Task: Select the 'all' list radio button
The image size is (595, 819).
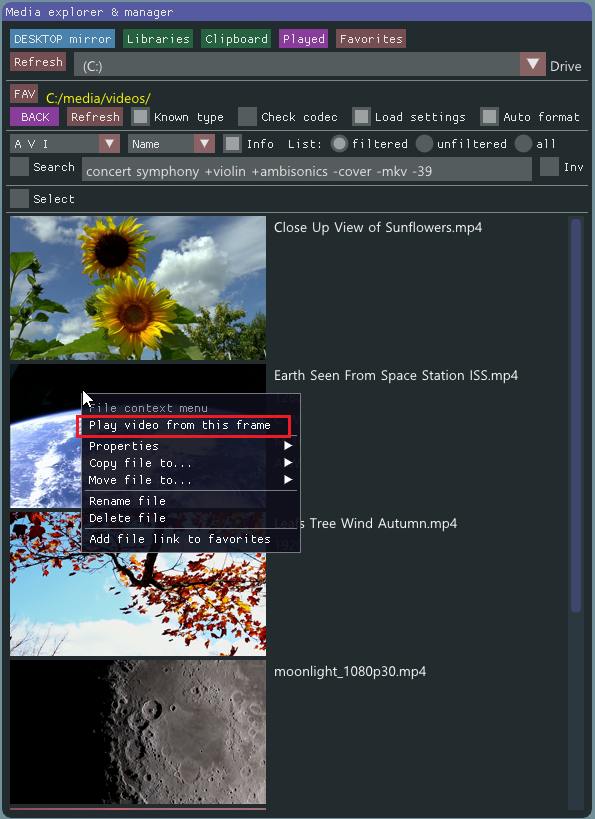Action: coord(523,144)
